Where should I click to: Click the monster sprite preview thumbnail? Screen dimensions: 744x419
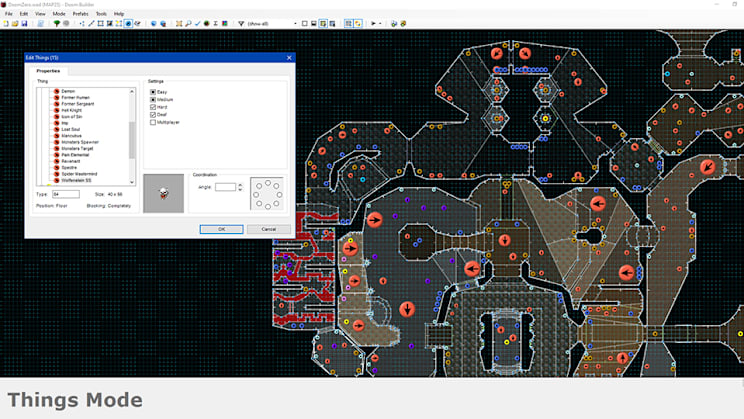pos(164,193)
